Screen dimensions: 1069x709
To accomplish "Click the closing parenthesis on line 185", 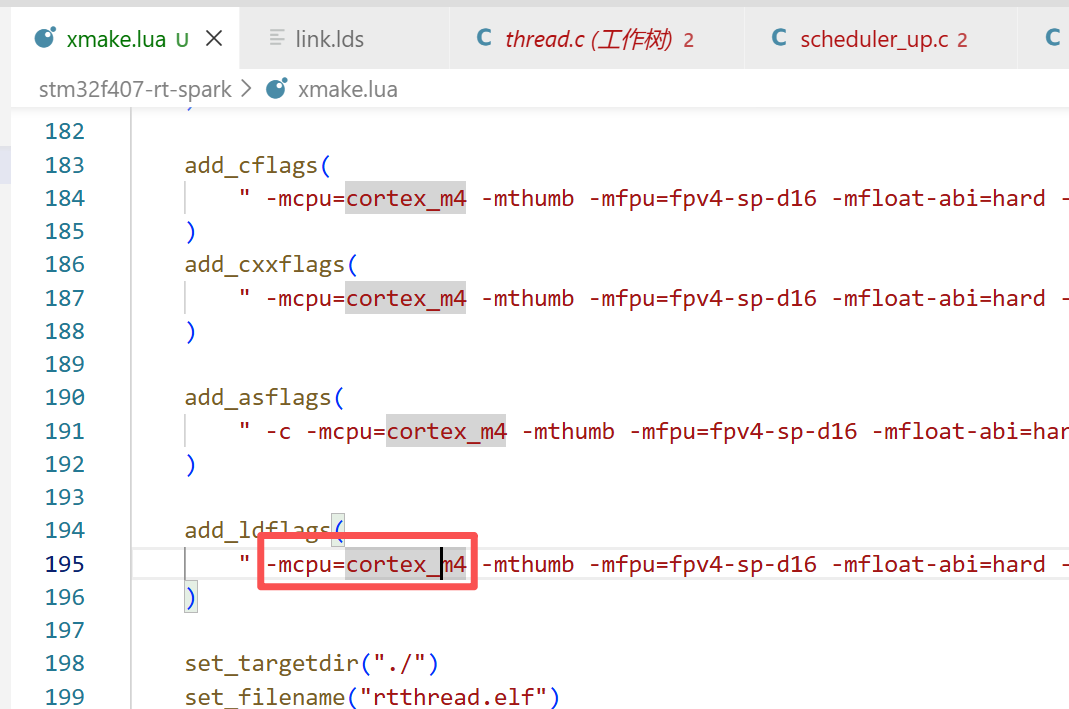I will (191, 232).
